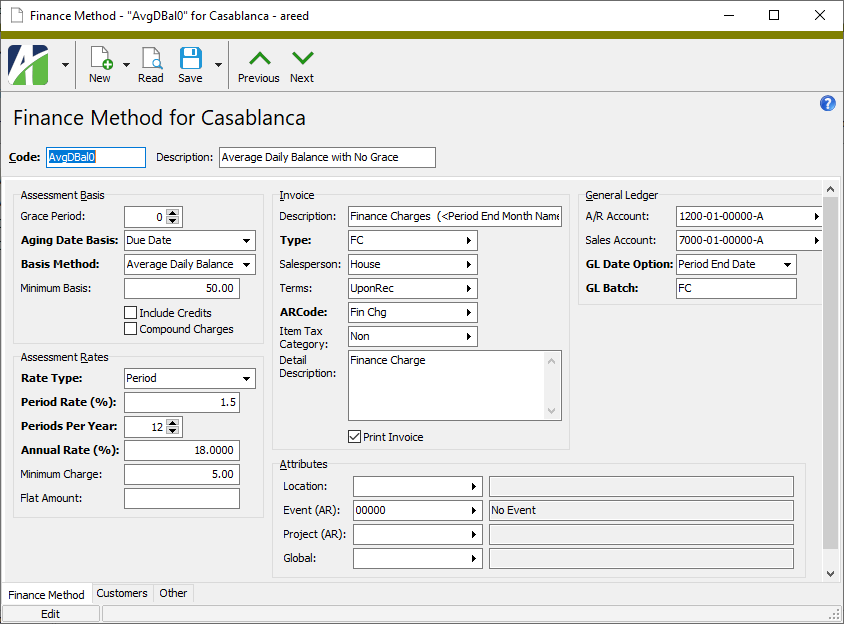
Task: Click the Edit status button
Action: coord(51,614)
